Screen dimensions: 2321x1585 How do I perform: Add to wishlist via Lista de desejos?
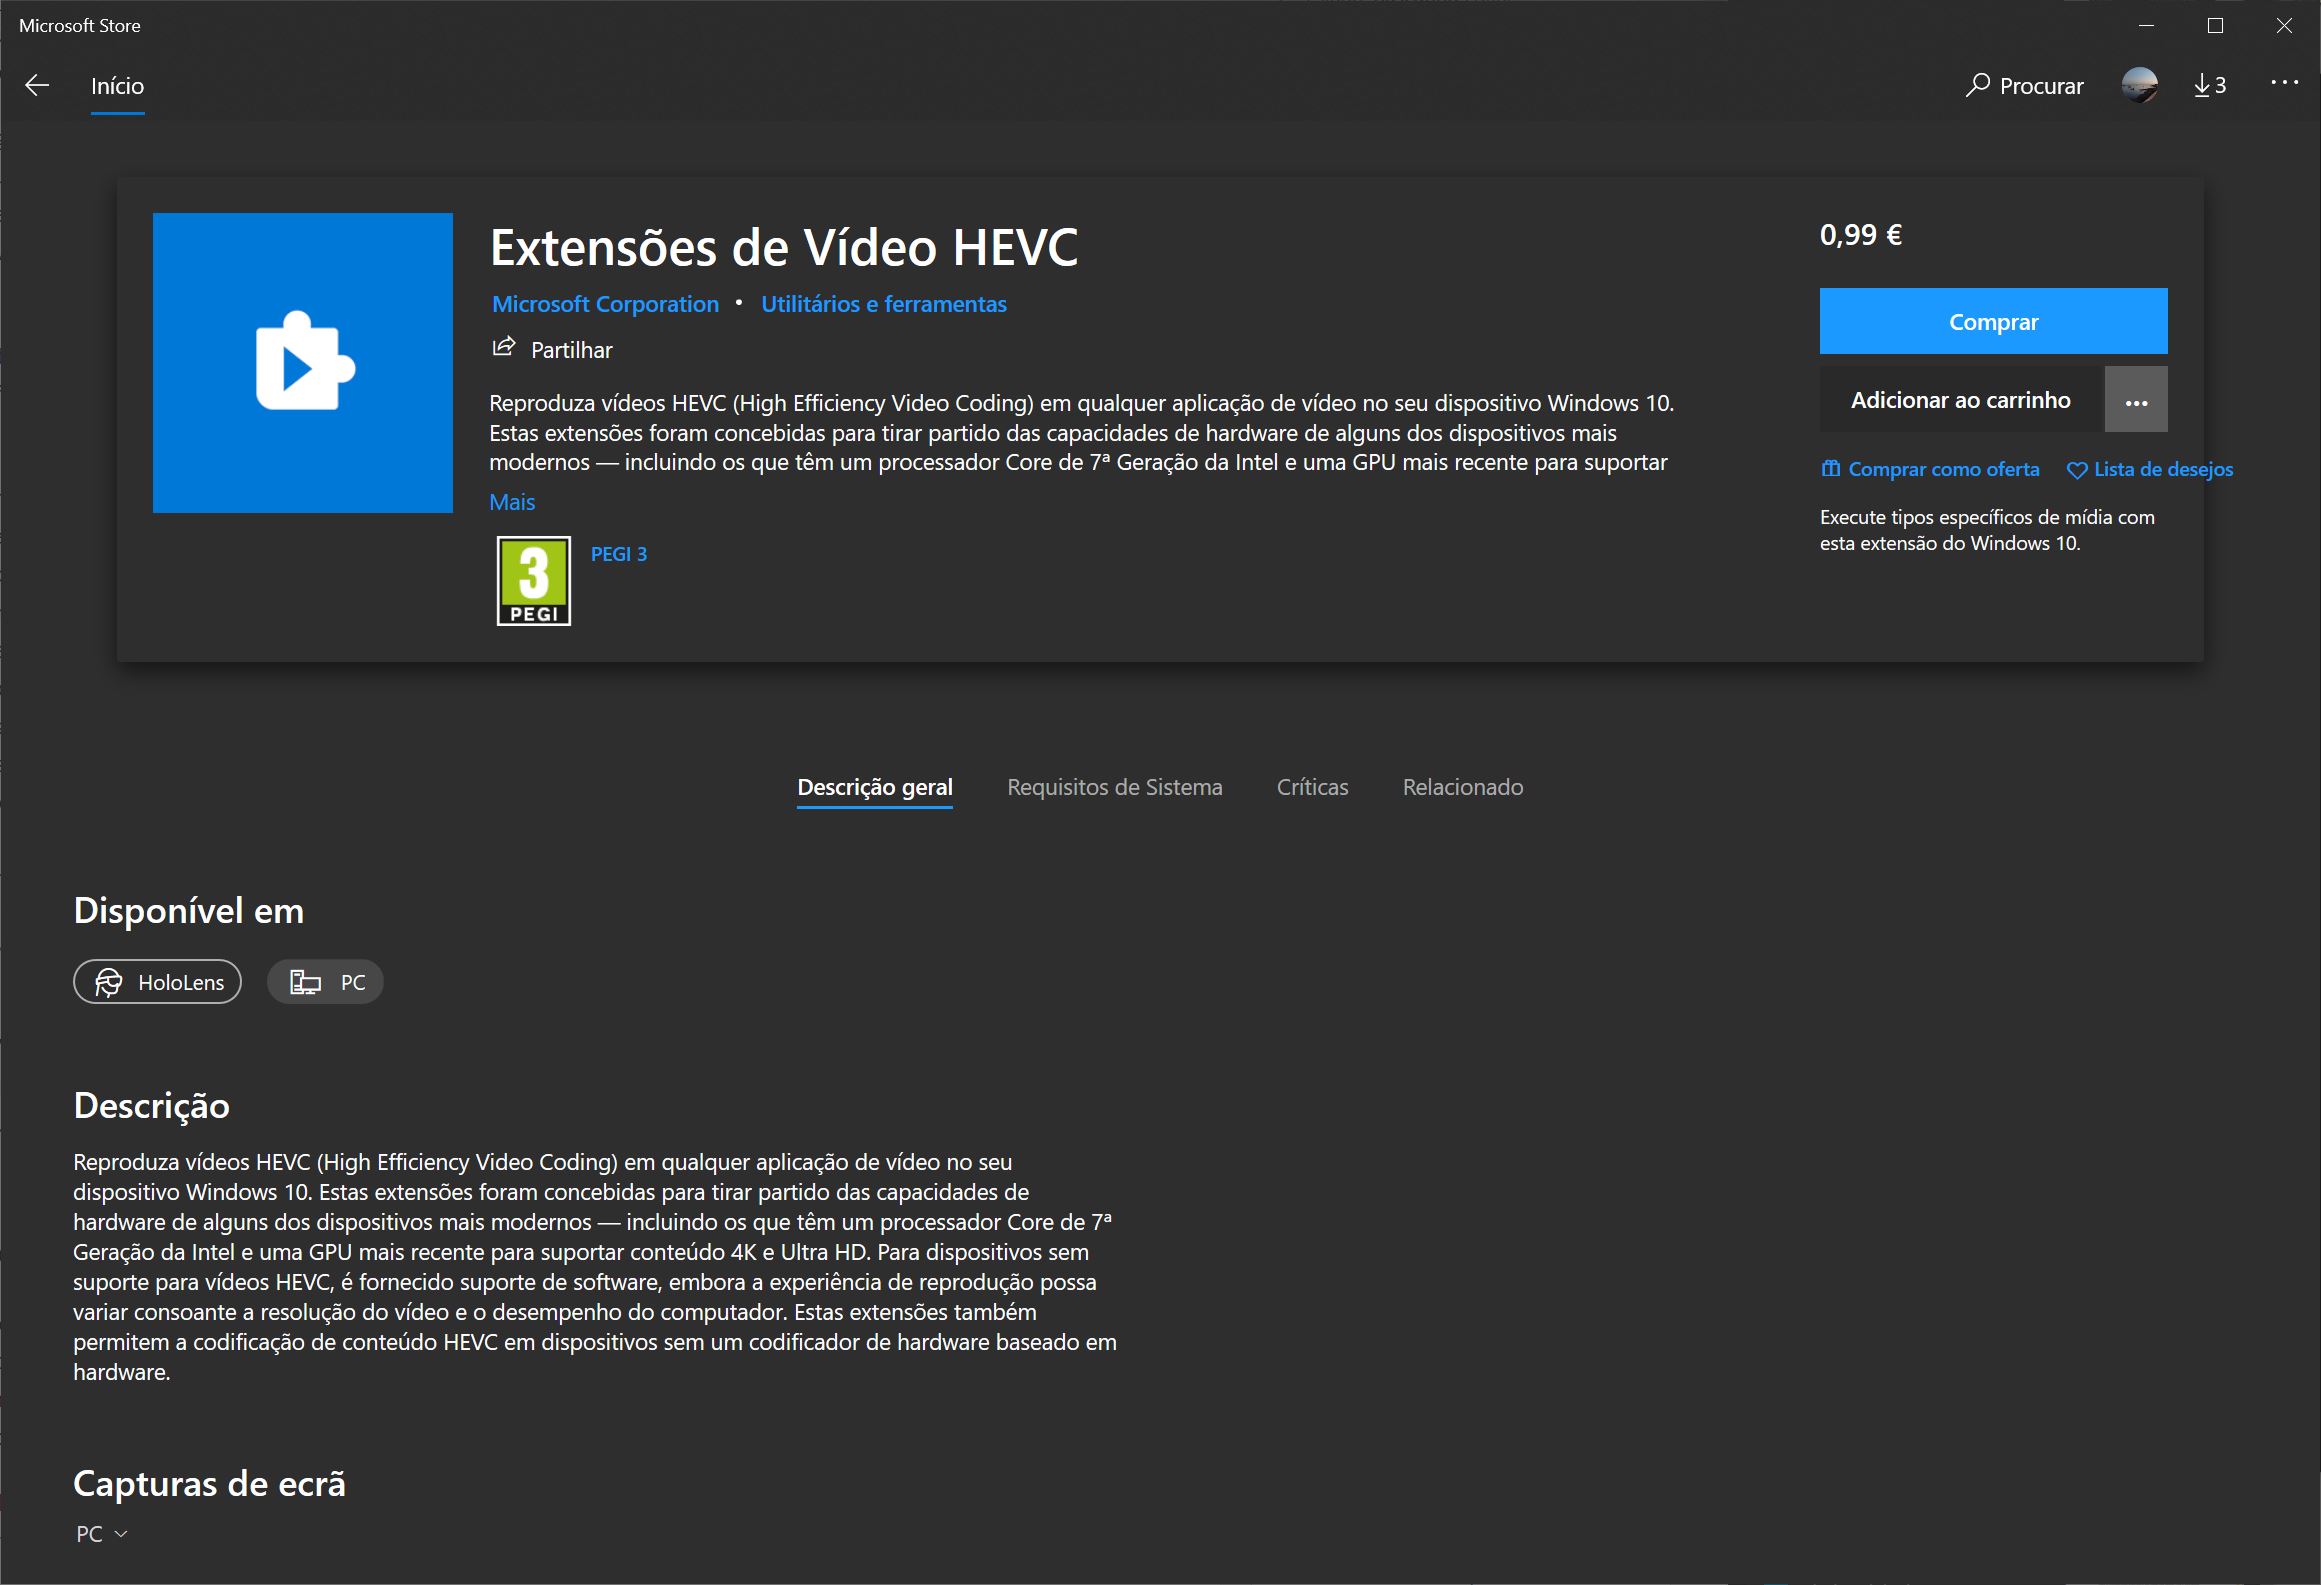(x=2149, y=469)
